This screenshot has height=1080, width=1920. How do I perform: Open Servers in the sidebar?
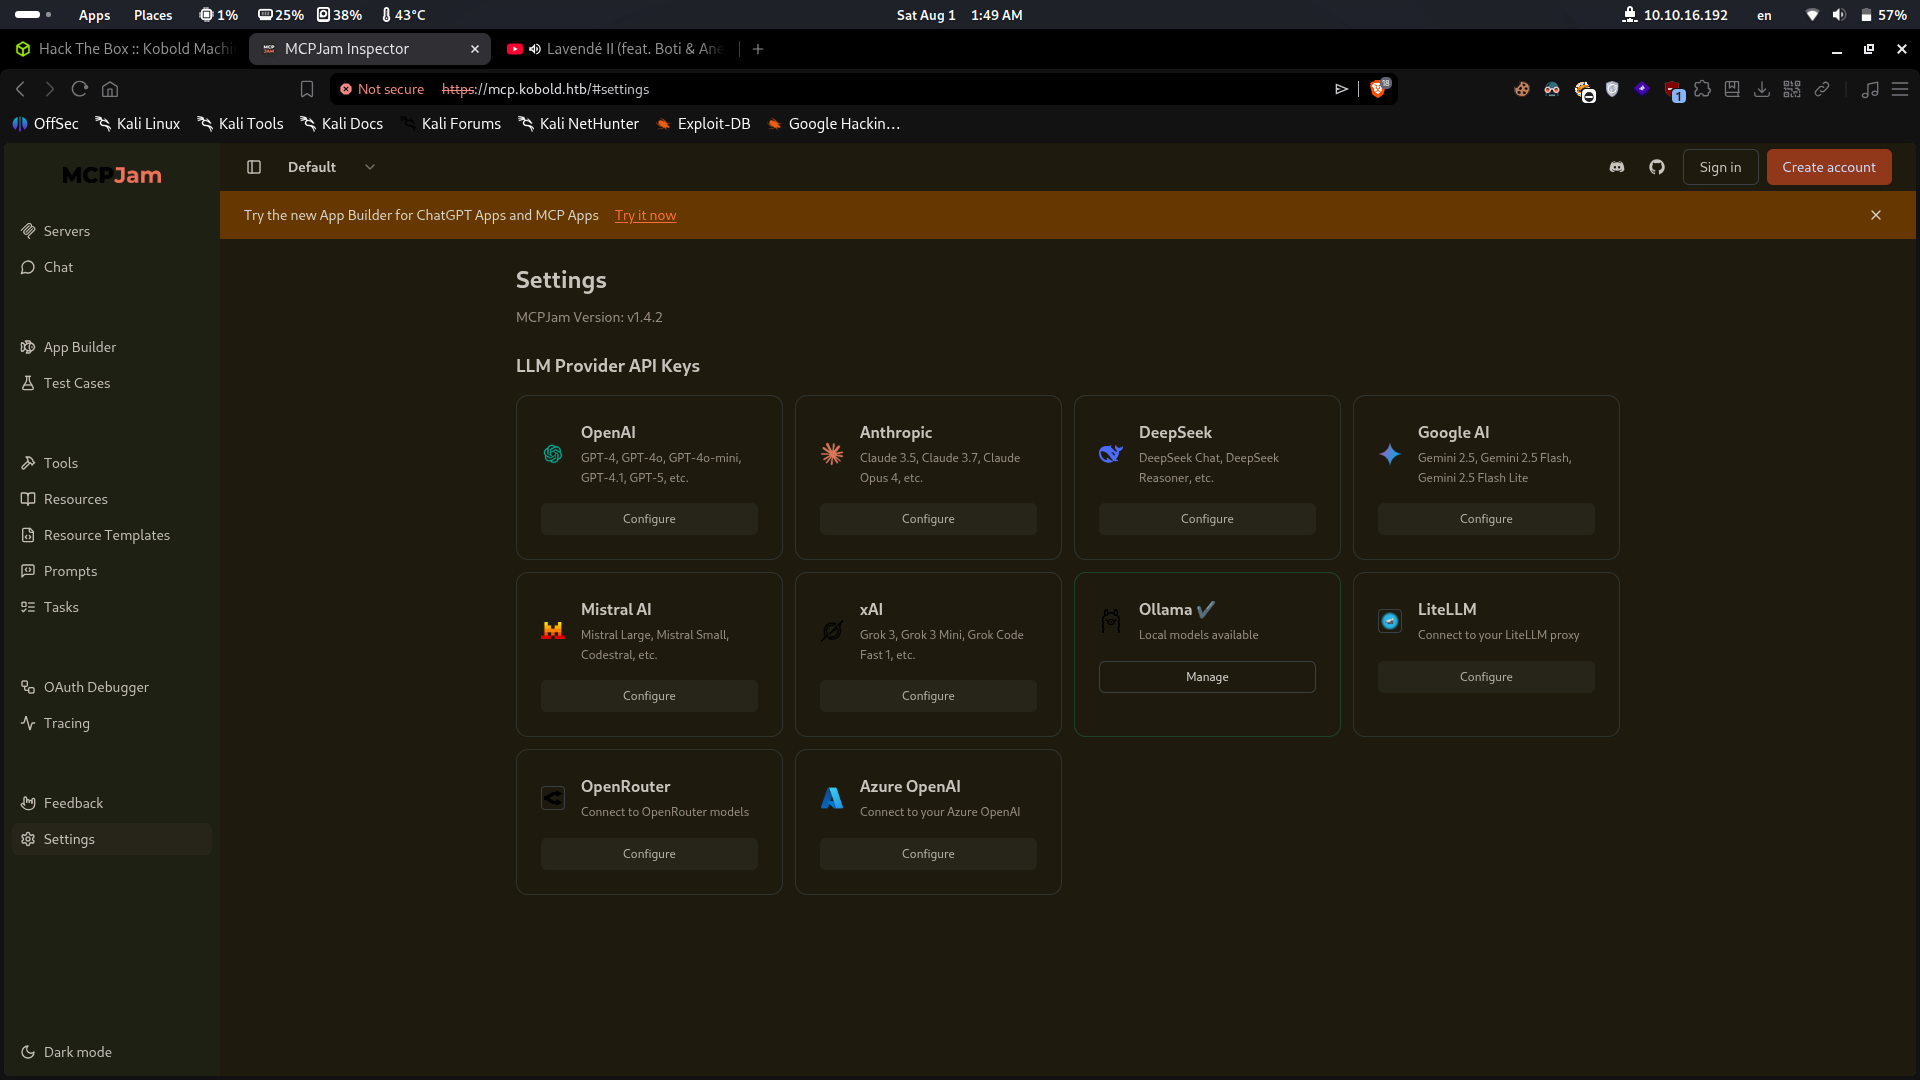pos(112,231)
